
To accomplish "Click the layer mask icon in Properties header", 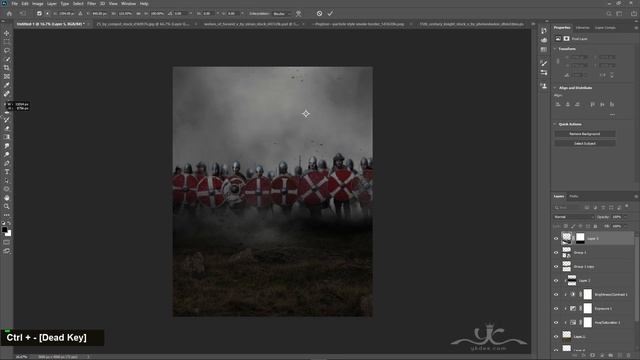I will click(567, 39).
